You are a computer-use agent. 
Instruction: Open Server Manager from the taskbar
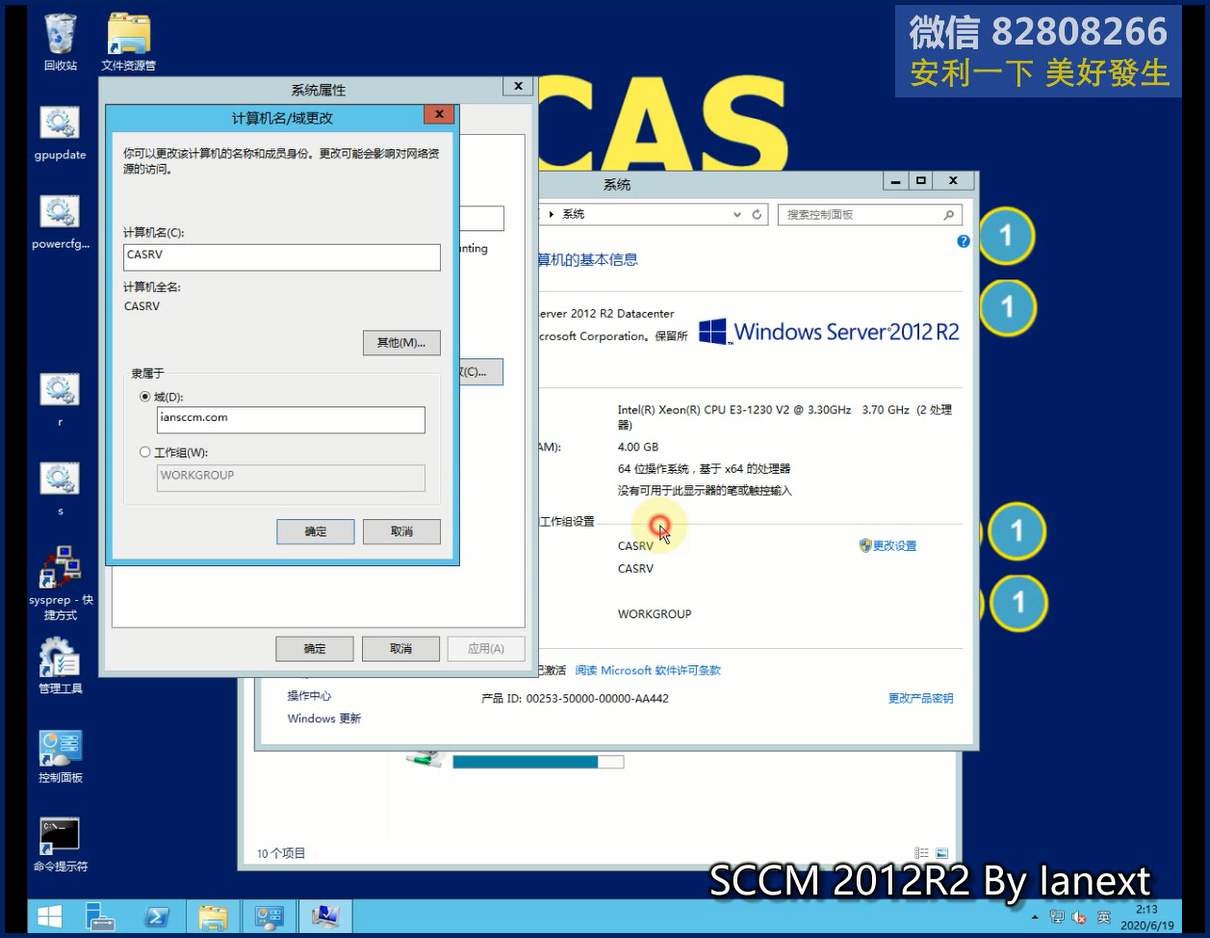click(x=100, y=916)
